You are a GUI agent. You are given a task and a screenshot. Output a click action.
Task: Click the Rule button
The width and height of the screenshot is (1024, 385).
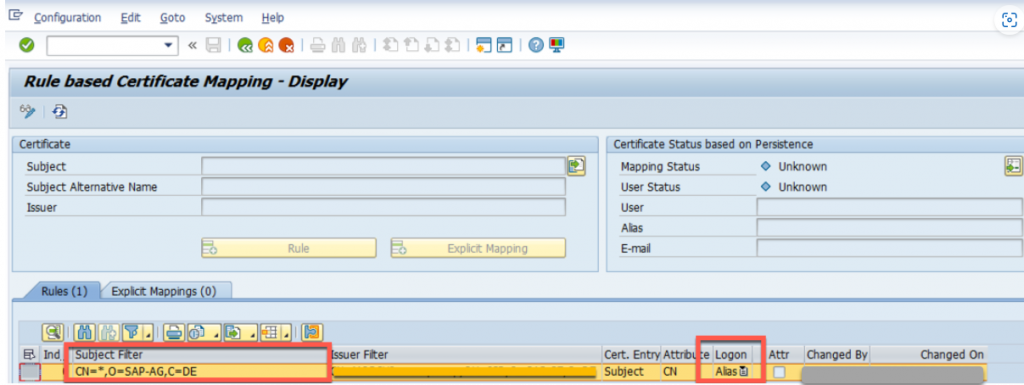(289, 248)
